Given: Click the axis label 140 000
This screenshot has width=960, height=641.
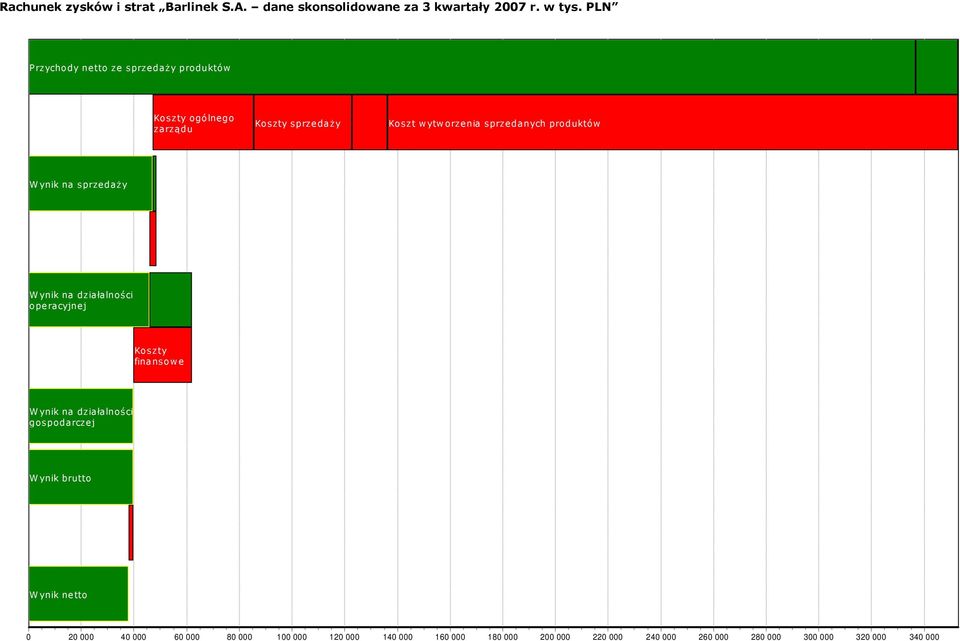Looking at the screenshot, I should click(397, 637).
